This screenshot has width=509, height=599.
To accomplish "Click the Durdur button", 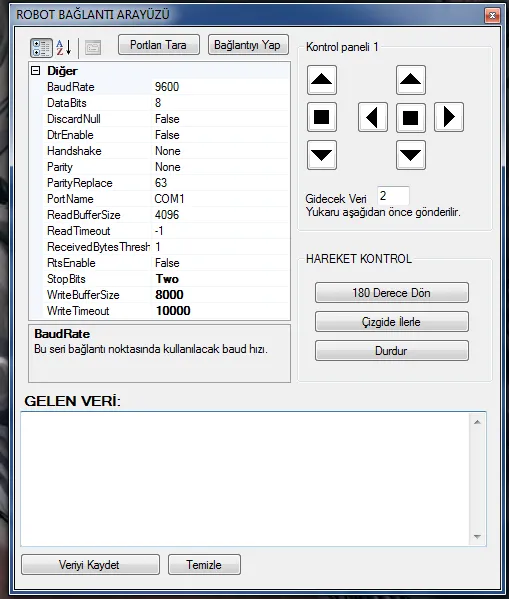I will [392, 351].
